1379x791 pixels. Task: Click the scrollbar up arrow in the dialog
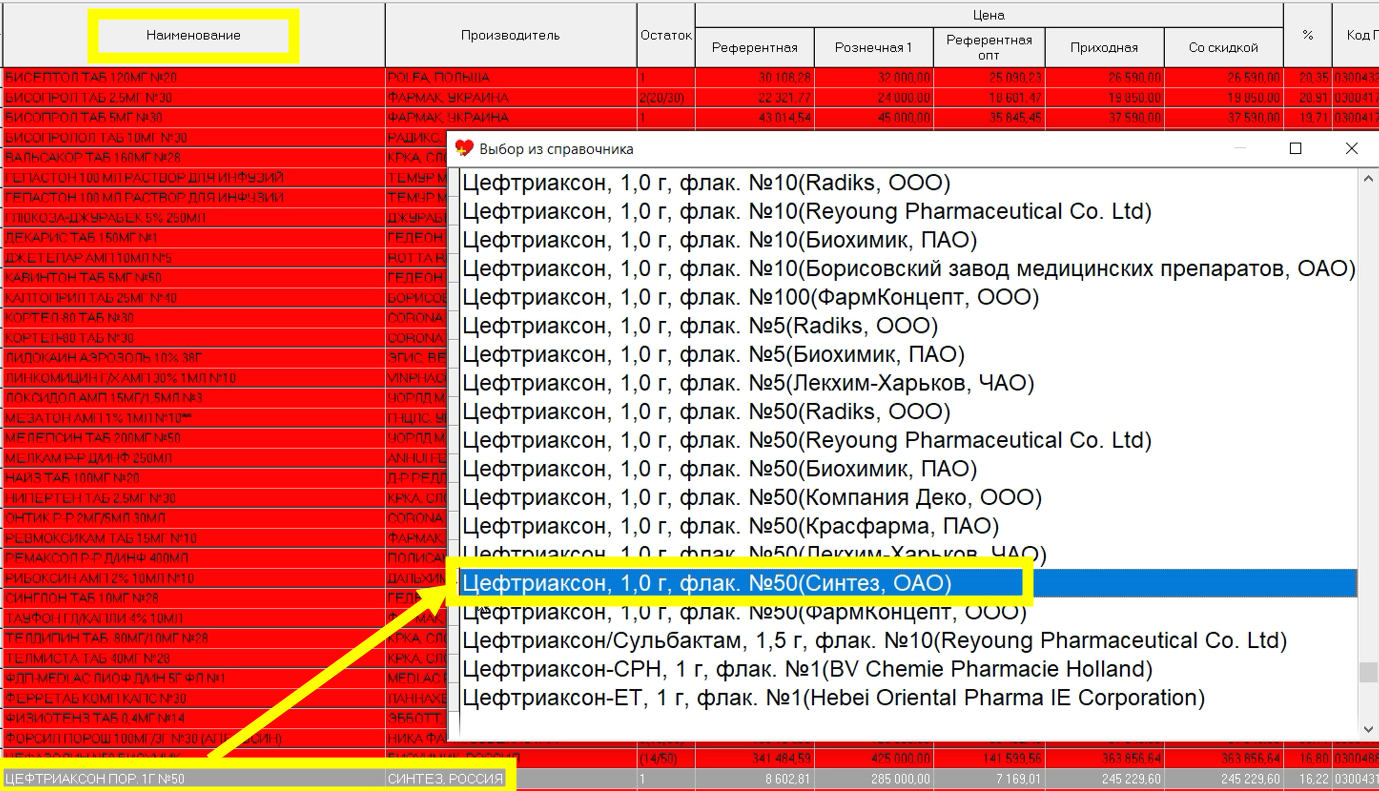click(1368, 180)
